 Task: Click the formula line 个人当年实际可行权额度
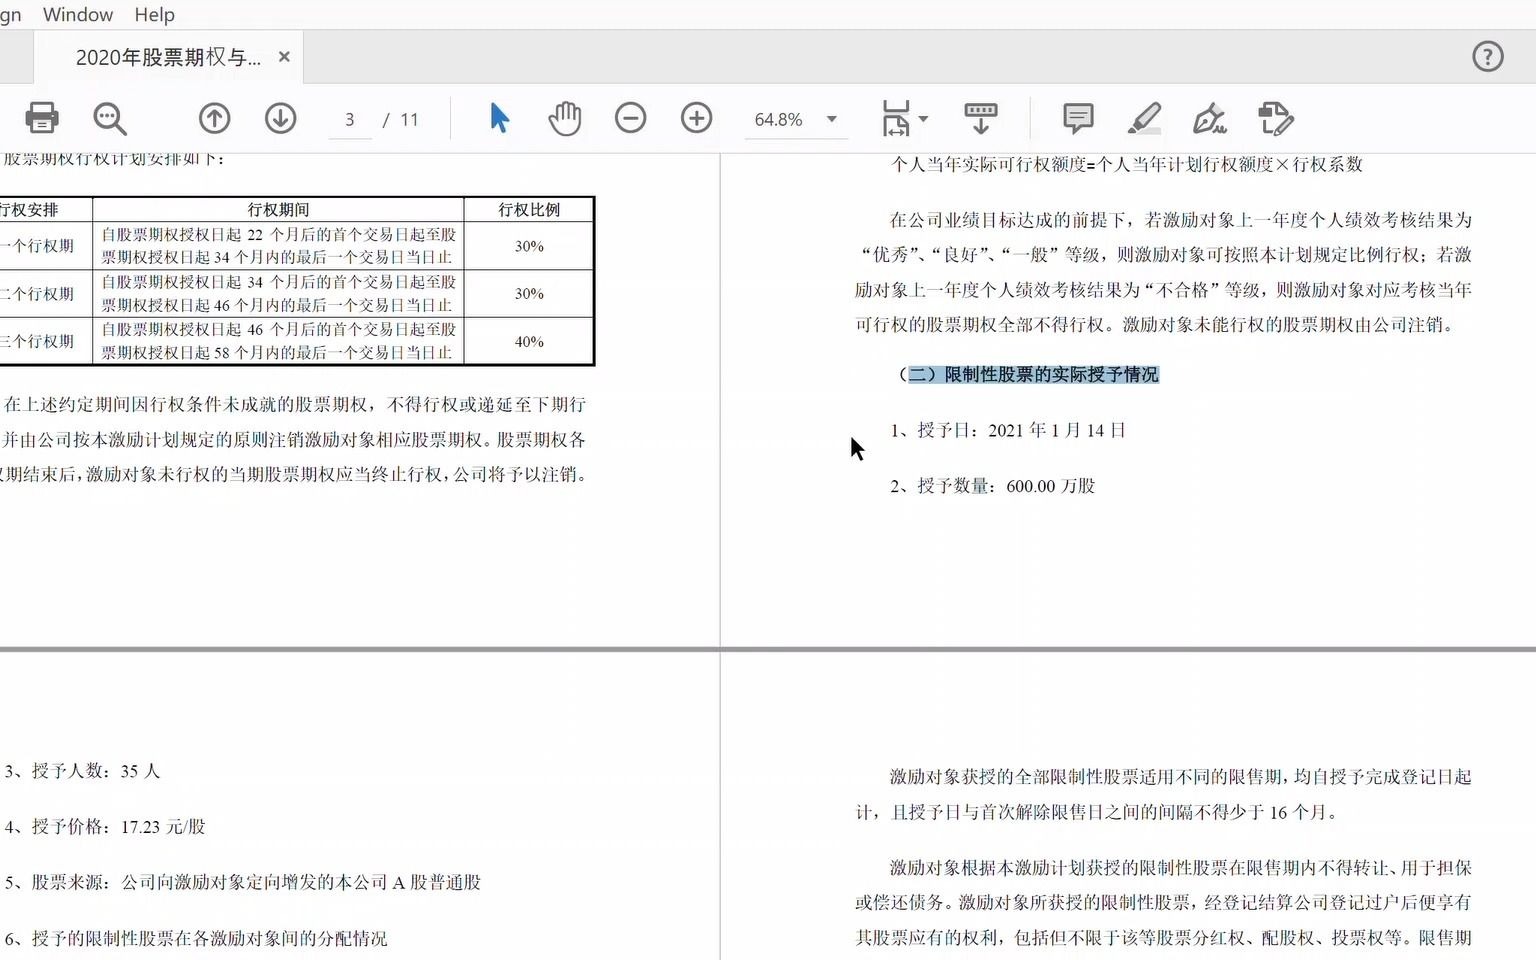[1127, 165]
